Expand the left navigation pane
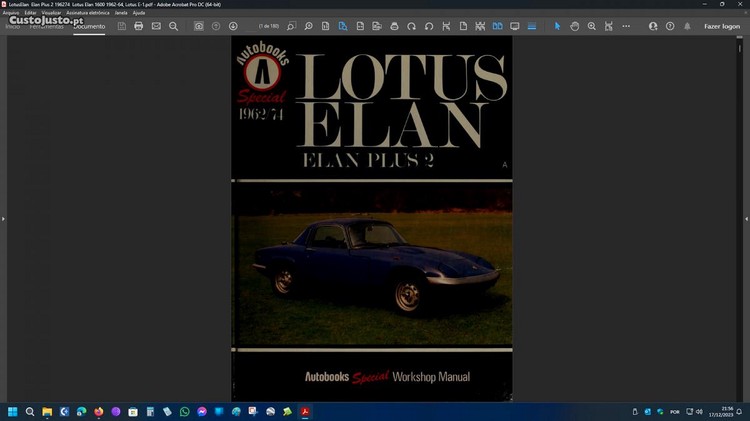Screen dimensions: 750x421 [x=3, y=218]
